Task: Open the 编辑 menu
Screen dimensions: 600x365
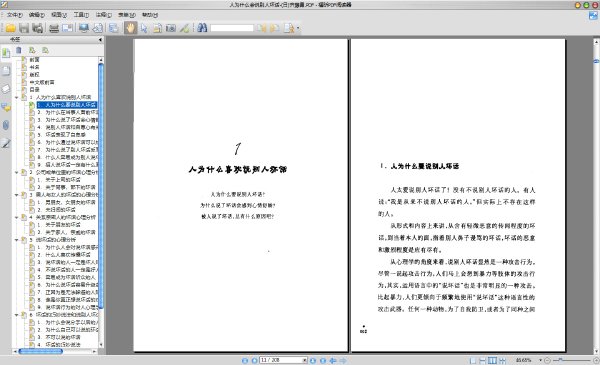Action: click(37, 15)
